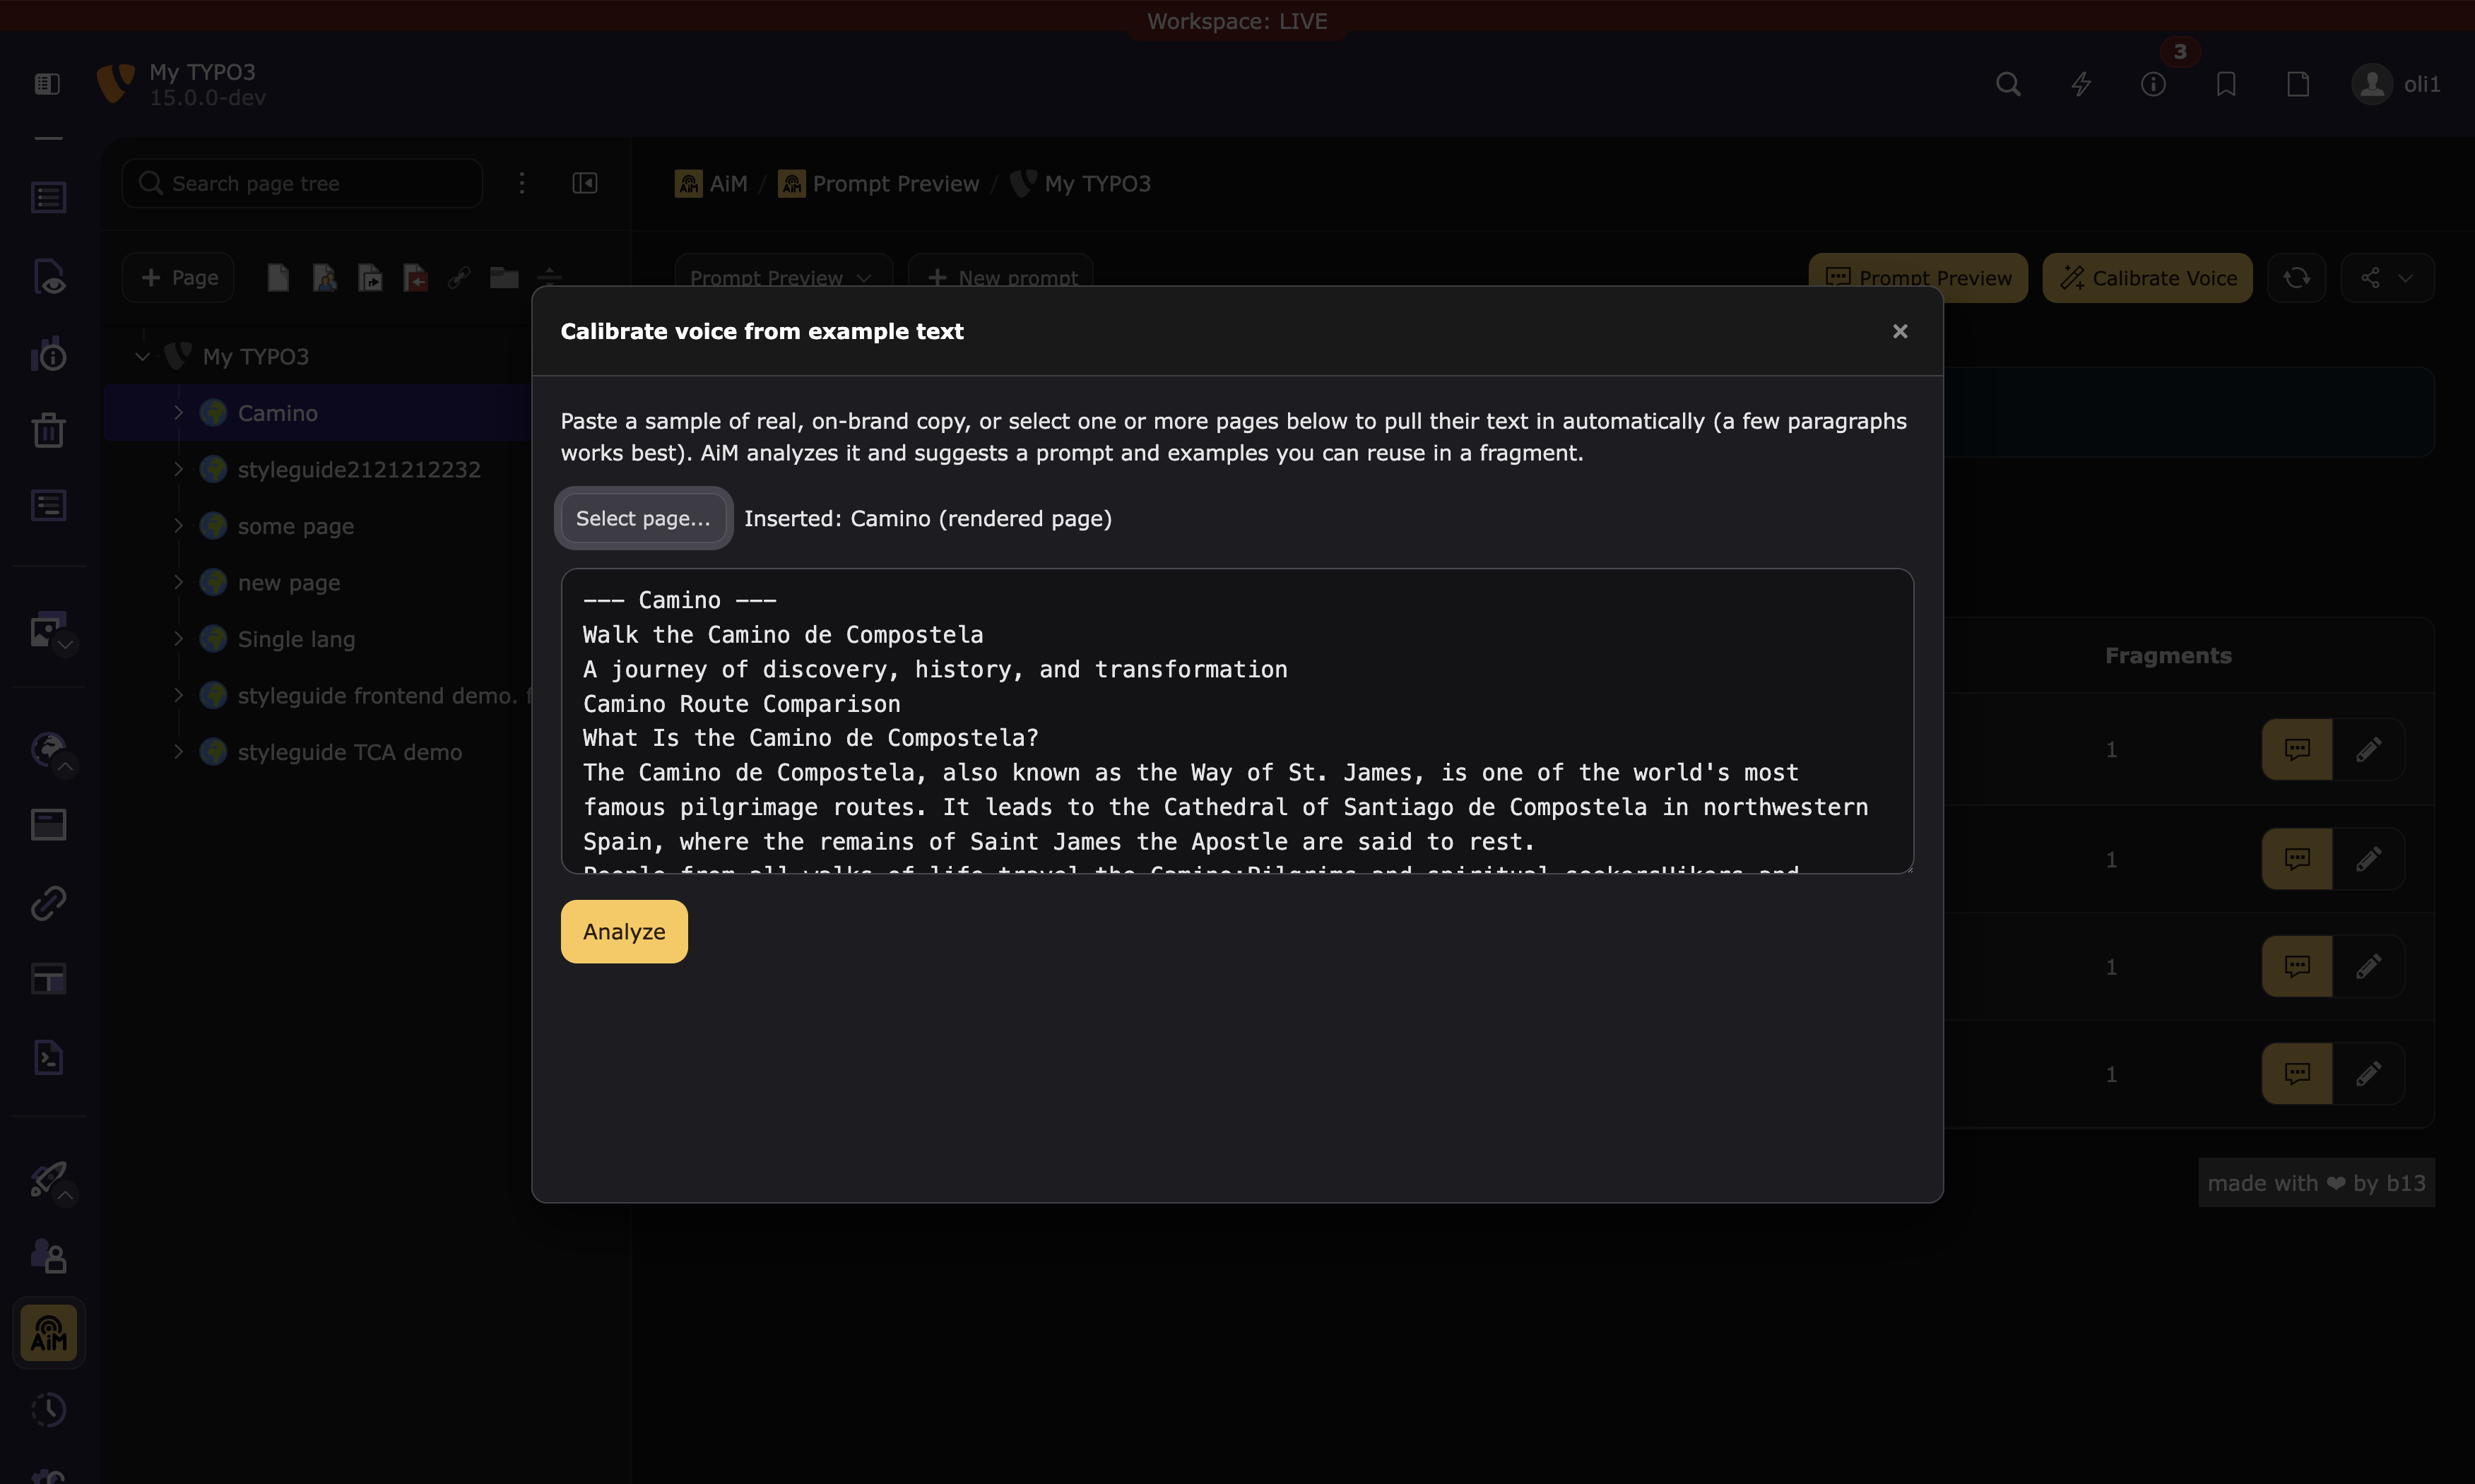Expand the Camino page in tree
The image size is (2475, 1484).
[178, 412]
